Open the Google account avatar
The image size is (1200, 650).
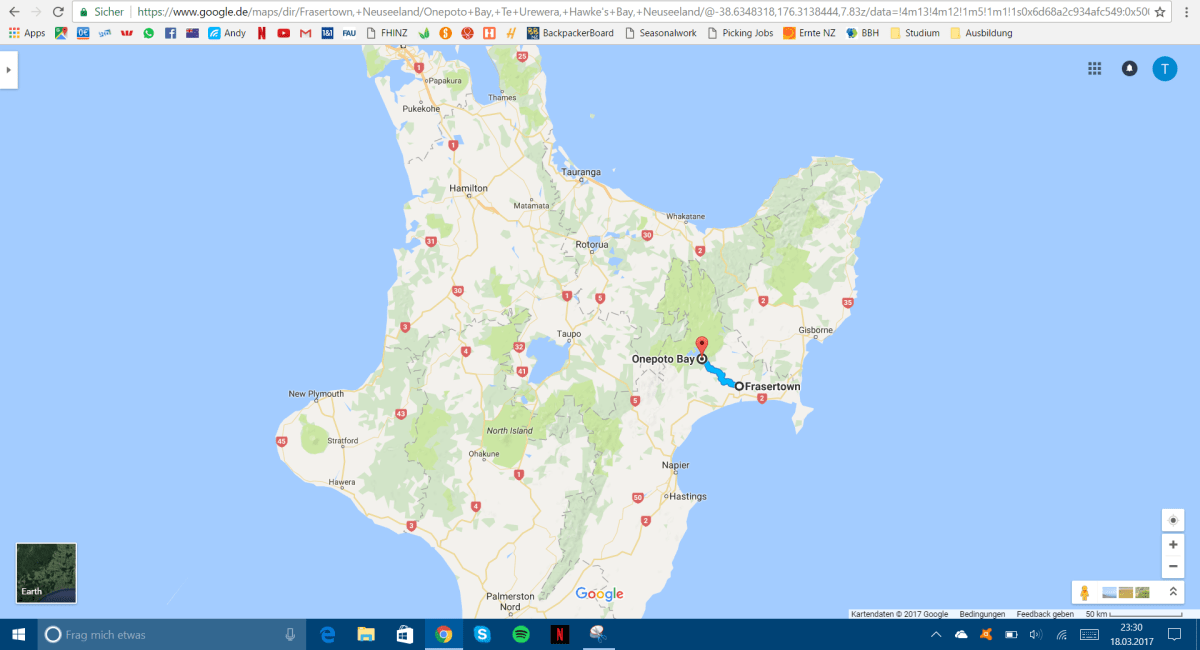tap(1164, 69)
